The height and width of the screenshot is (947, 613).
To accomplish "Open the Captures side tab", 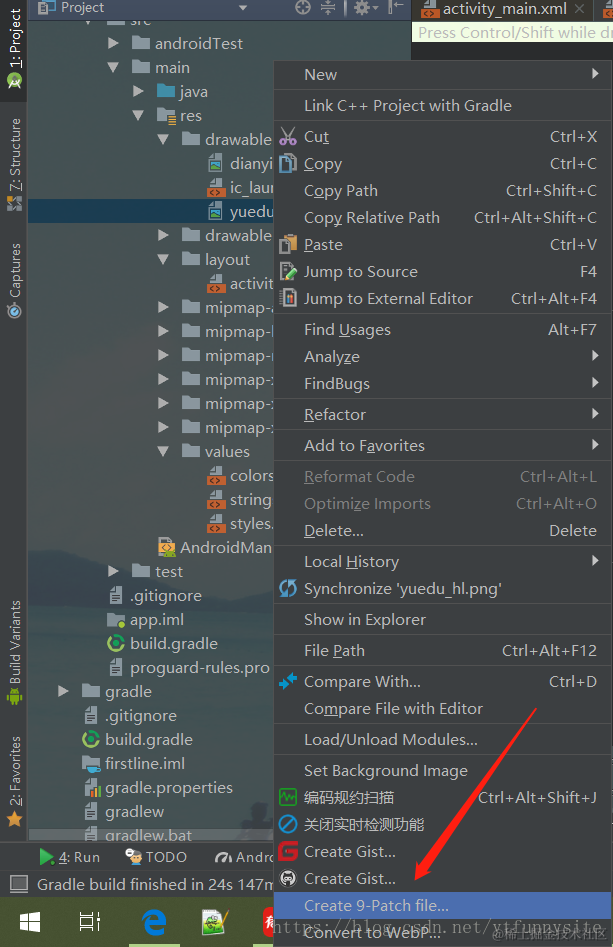I will tap(14, 280).
